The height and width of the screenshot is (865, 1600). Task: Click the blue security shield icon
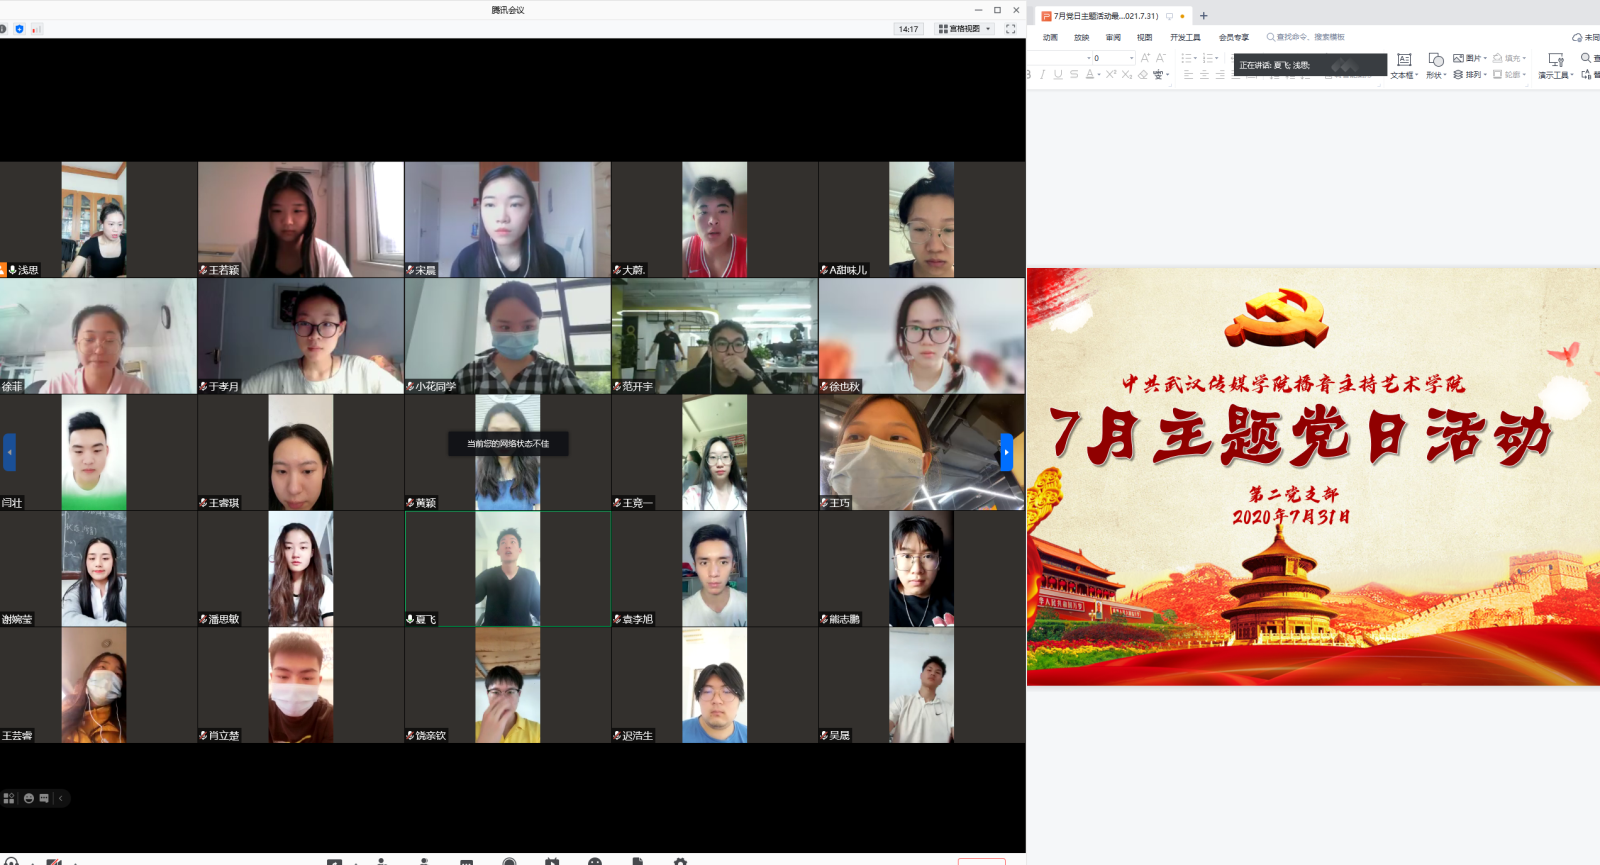[19, 29]
